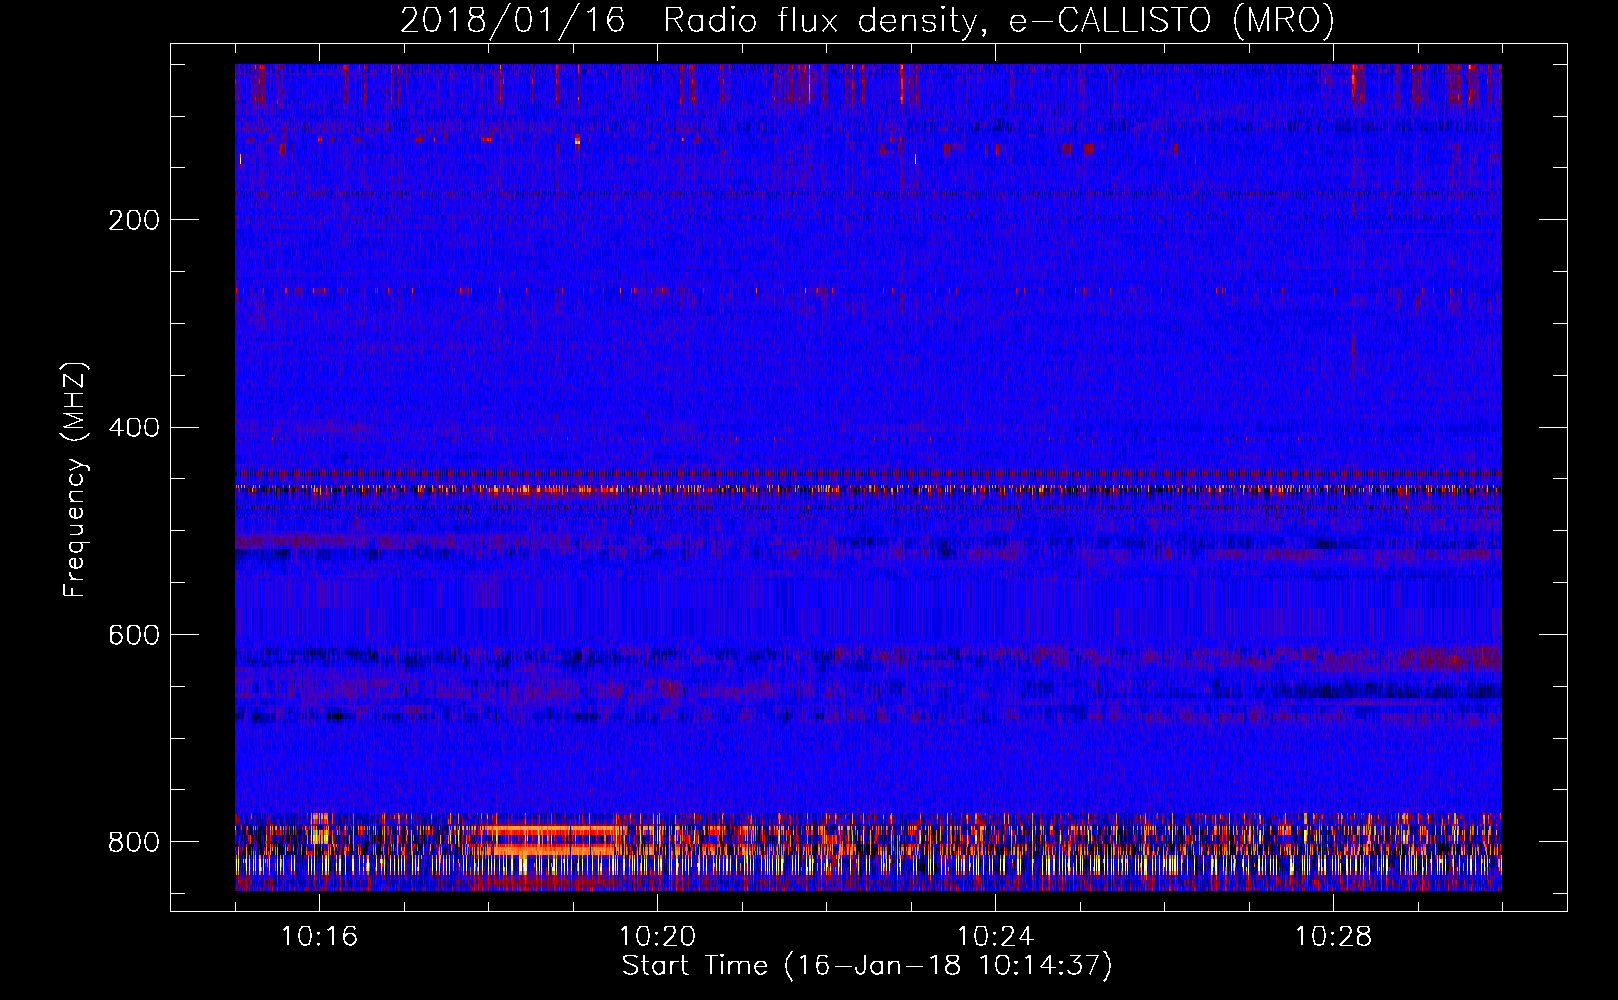Click the 200 MHz y-axis tick label
This screenshot has height=1000, width=1618.
click(134, 220)
